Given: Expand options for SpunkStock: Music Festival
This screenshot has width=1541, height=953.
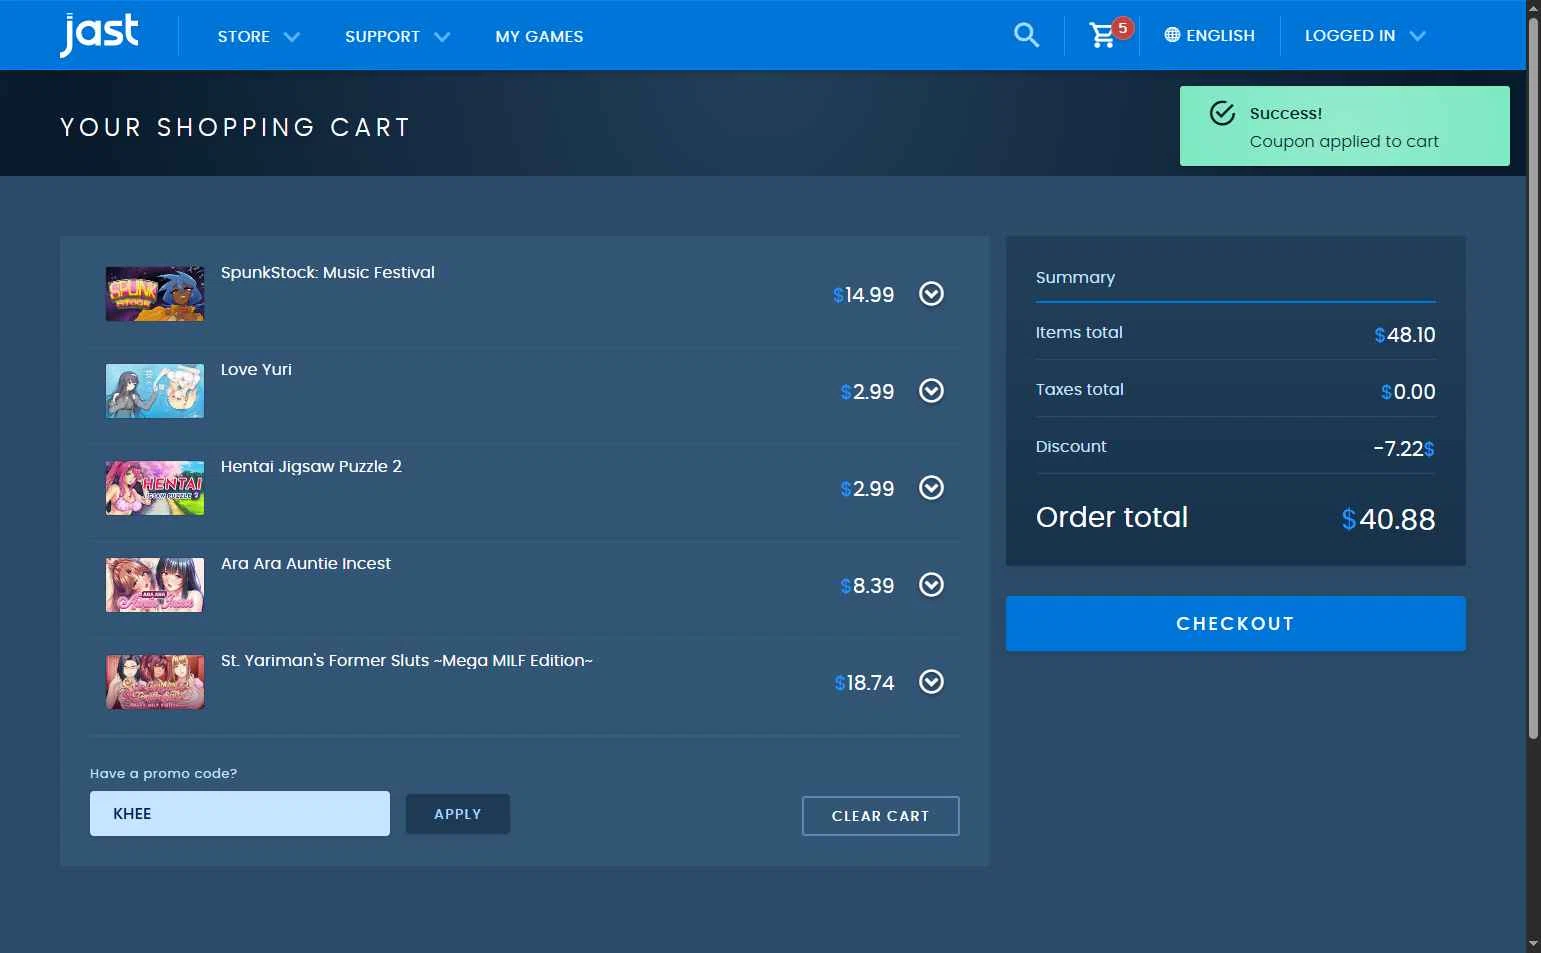Looking at the screenshot, I should tap(931, 294).
